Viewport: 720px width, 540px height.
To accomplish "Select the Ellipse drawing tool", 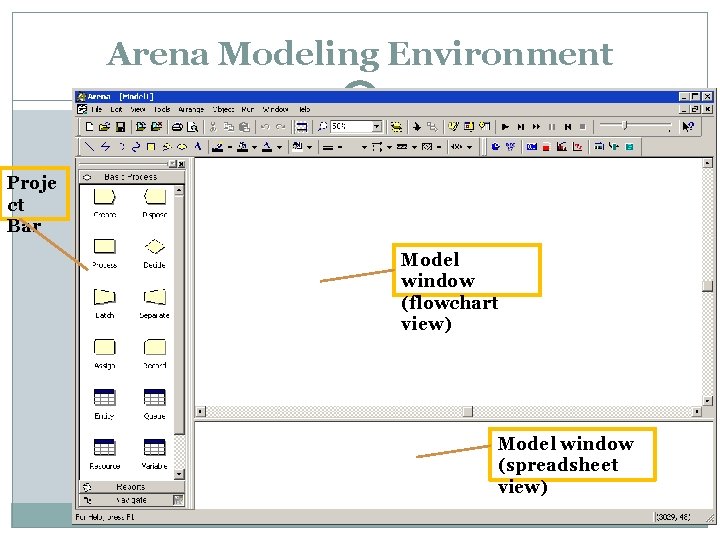I will tap(182, 147).
